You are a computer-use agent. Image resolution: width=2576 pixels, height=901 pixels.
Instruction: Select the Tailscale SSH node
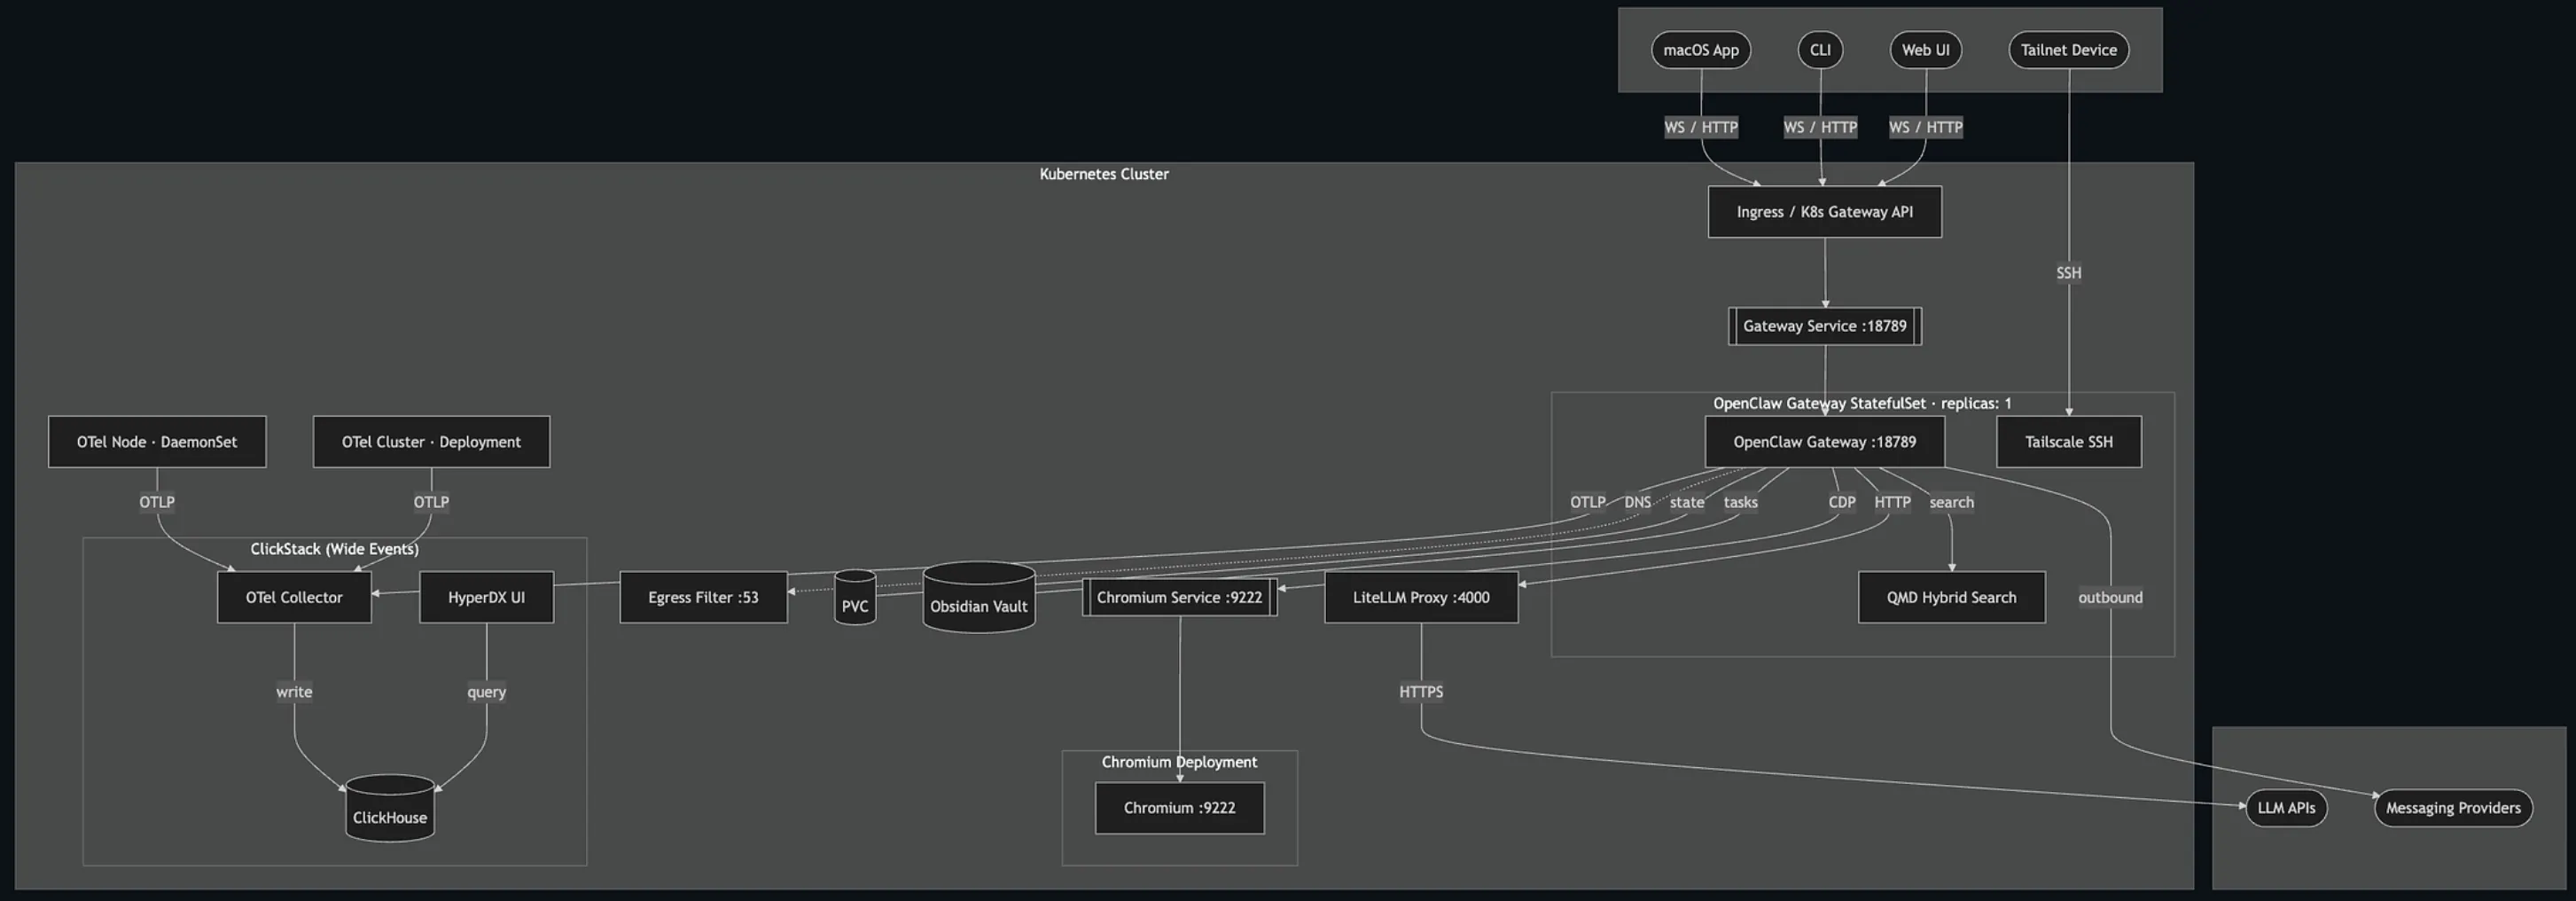pos(2068,441)
